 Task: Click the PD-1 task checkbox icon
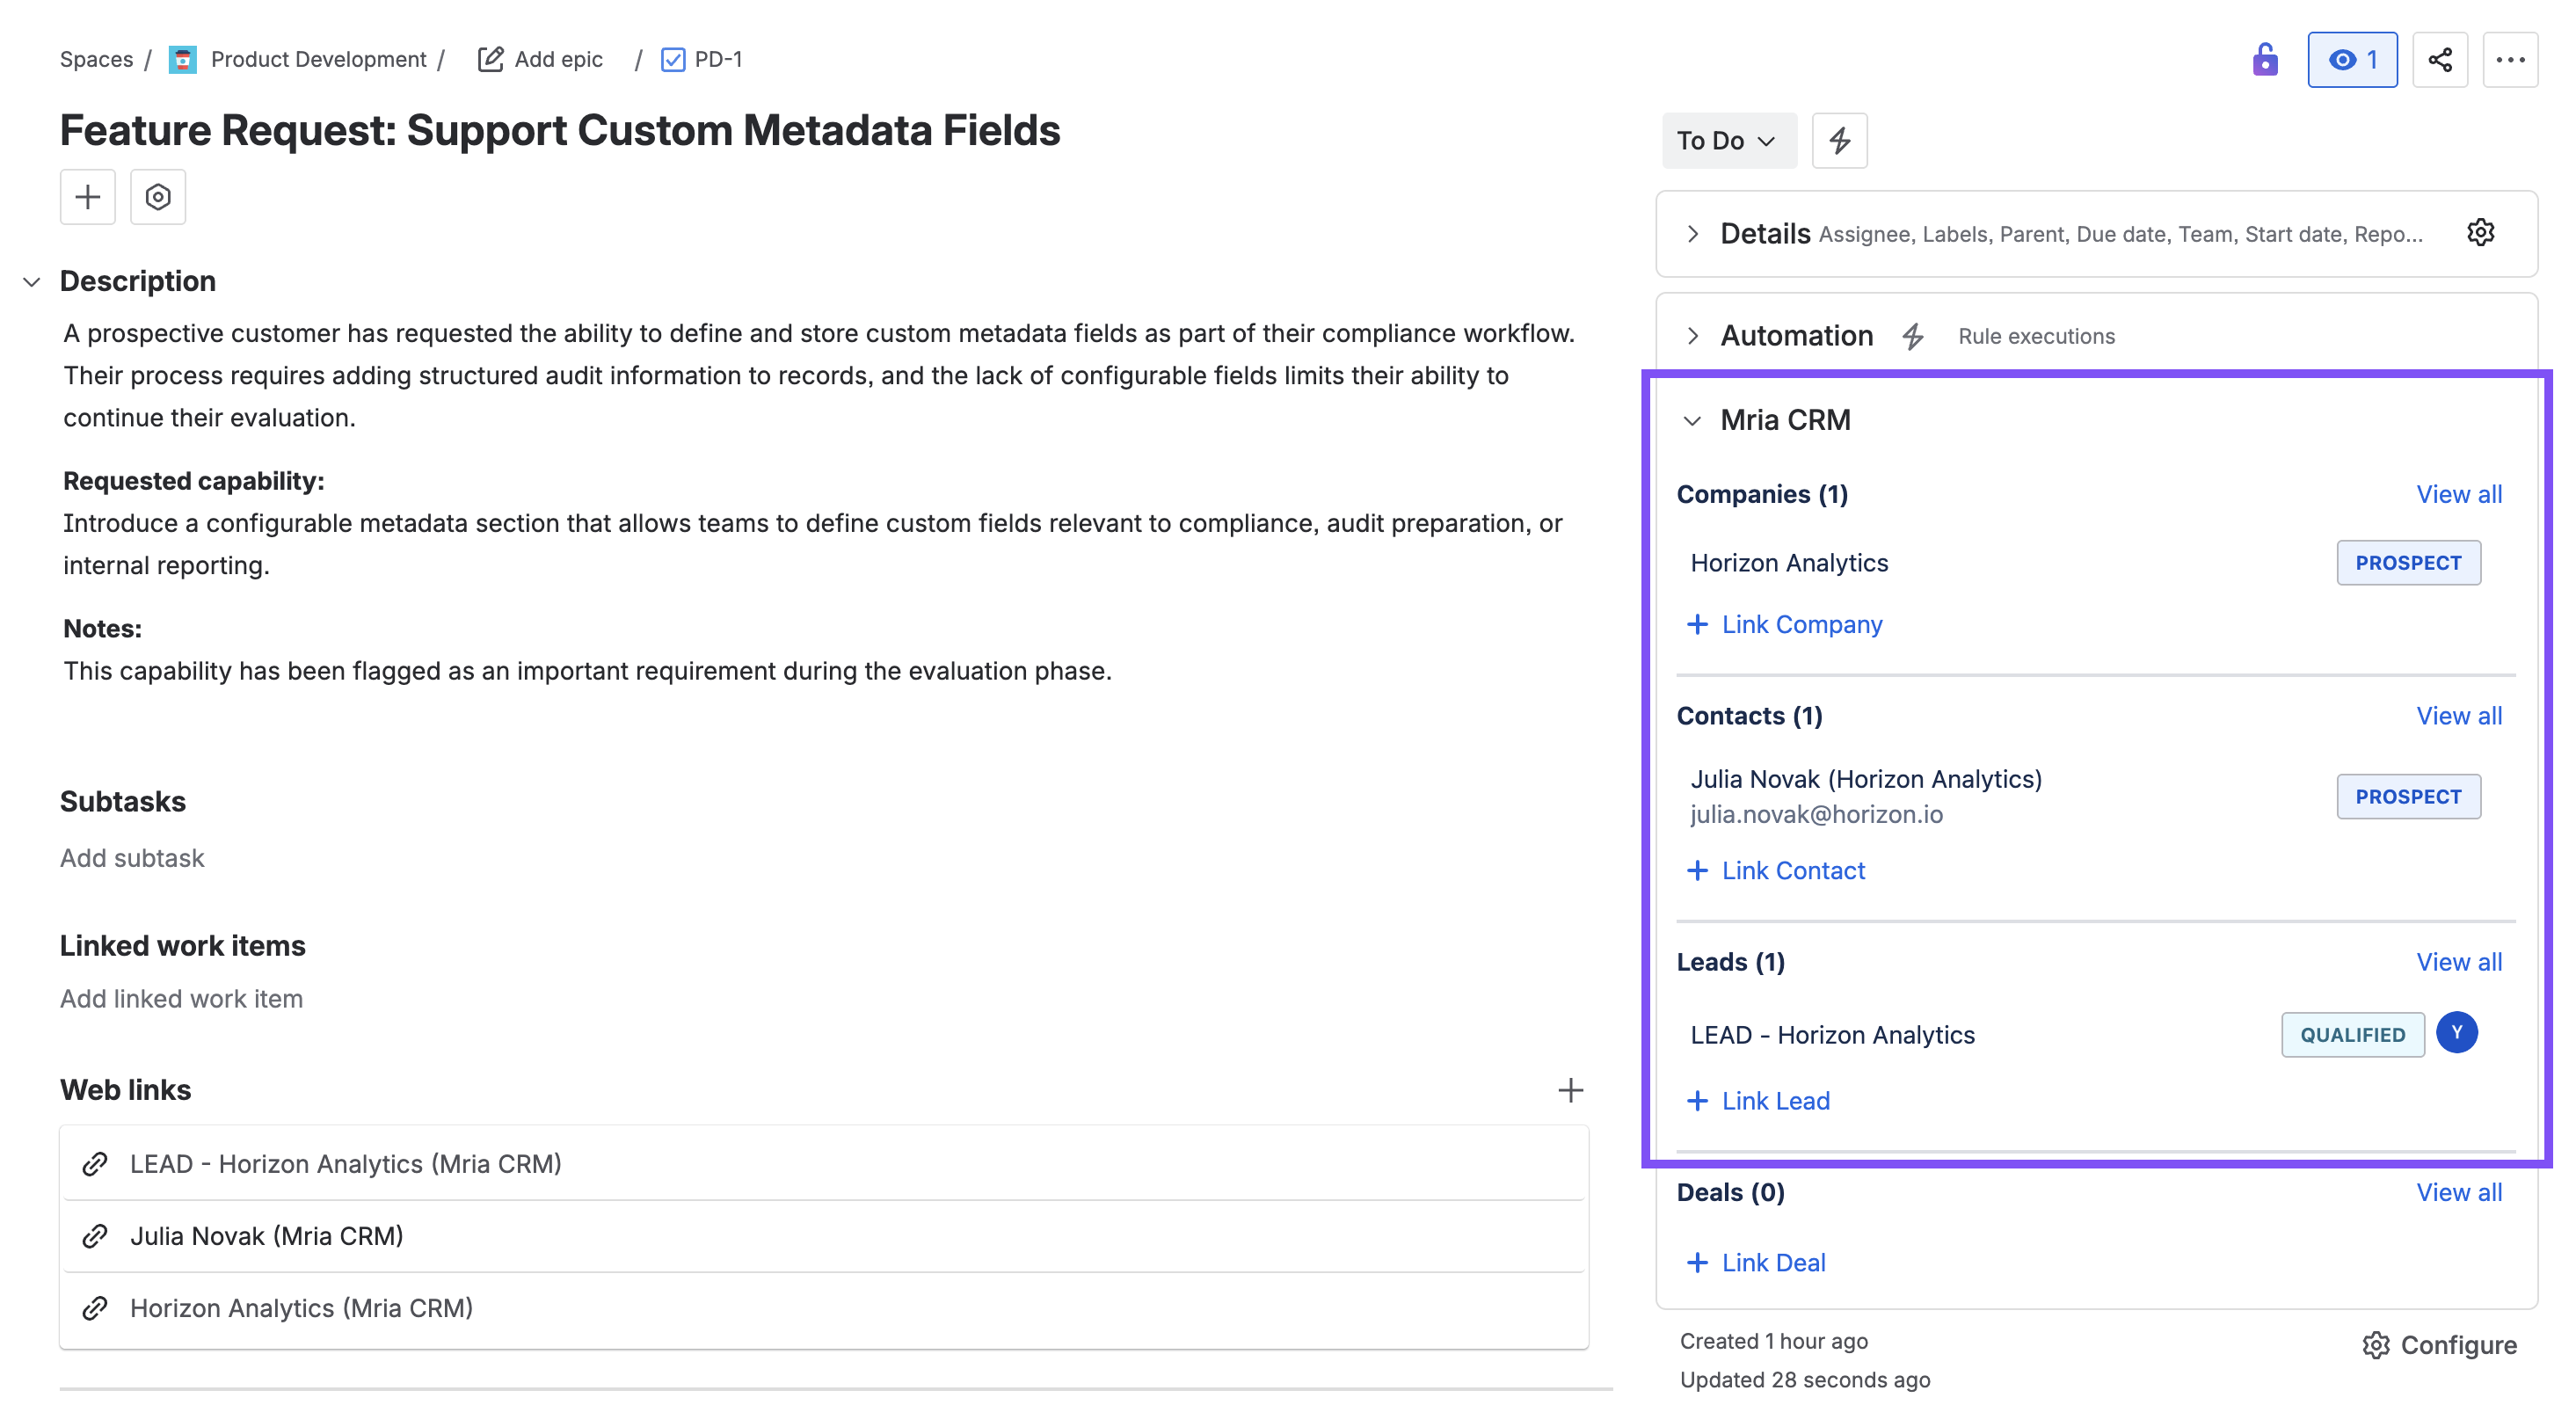673,60
